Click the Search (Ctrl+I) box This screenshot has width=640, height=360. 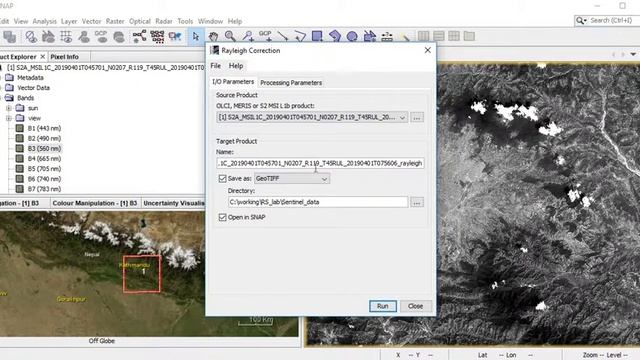click(x=611, y=20)
